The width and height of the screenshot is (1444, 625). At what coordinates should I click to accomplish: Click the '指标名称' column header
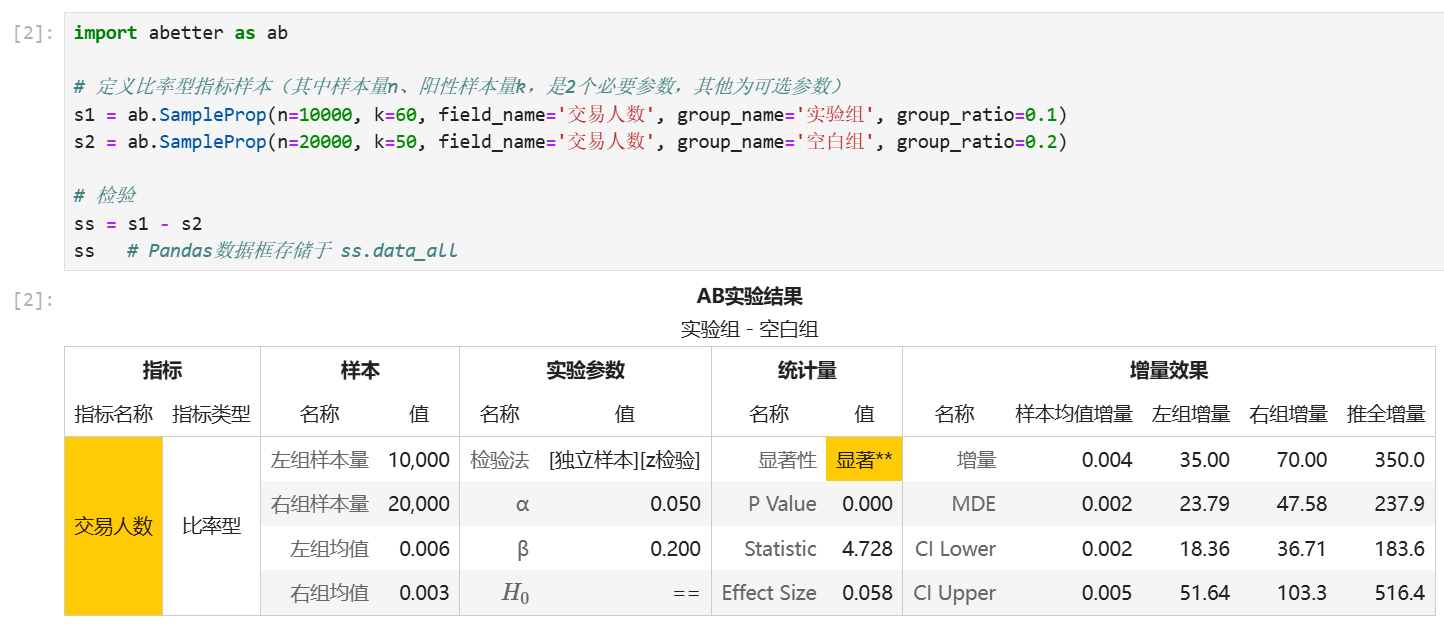coord(113,414)
